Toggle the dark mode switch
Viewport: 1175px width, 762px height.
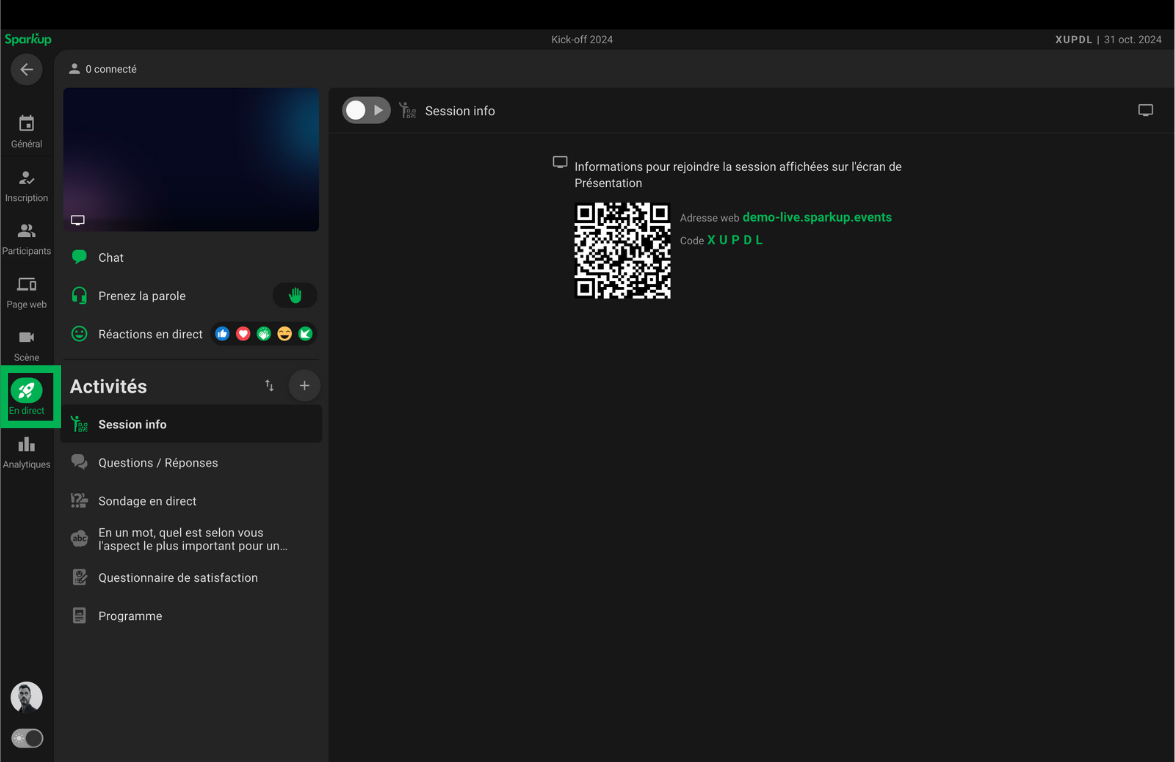(x=27, y=738)
